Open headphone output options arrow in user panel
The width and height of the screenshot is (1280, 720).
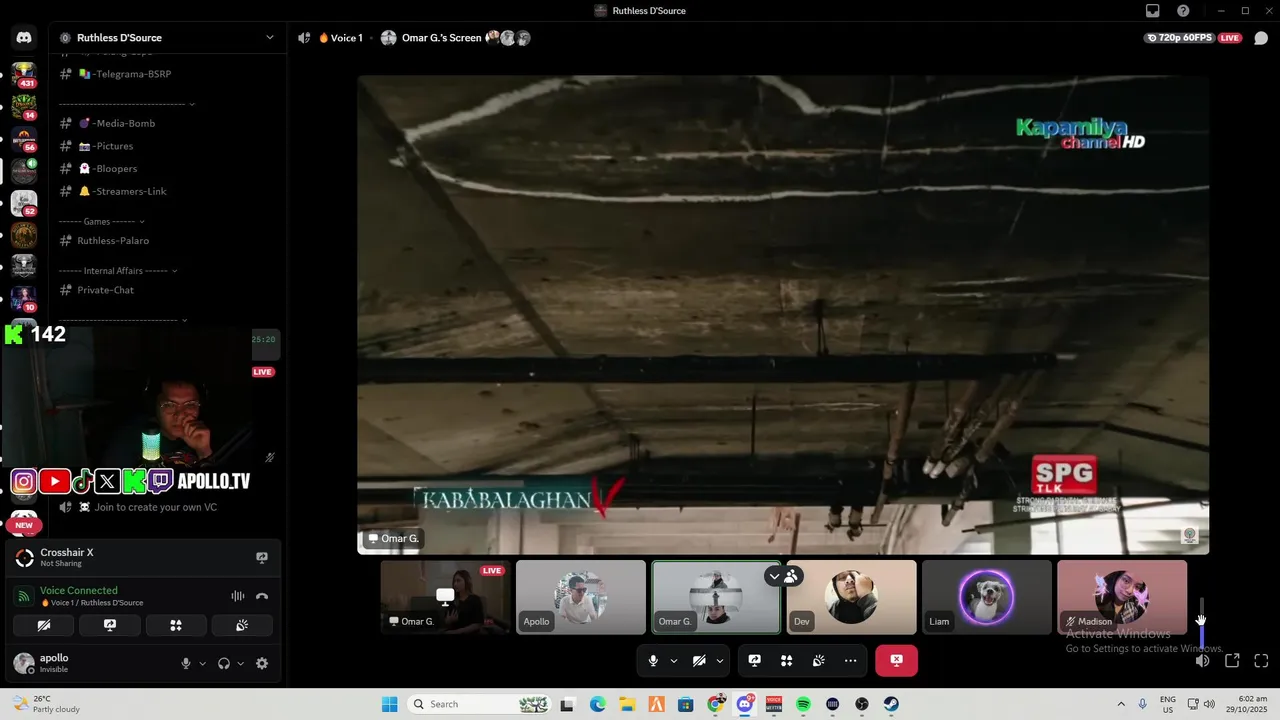click(240, 663)
